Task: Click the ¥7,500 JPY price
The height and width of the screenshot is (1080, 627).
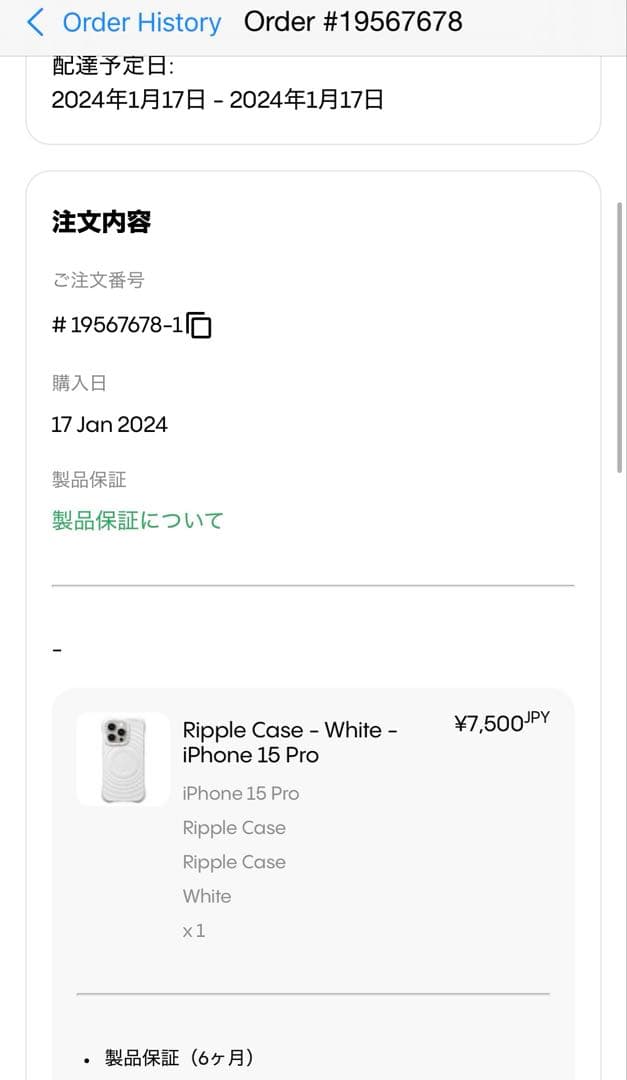Action: pyautogui.click(x=501, y=723)
